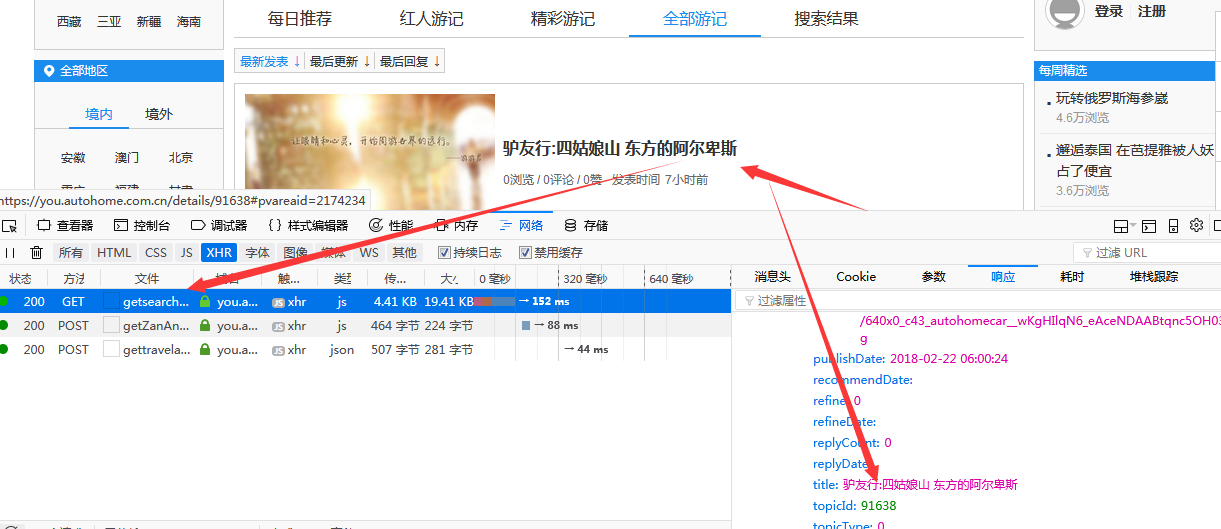This screenshot has height=529, width=1221.
Task: Switch to the Cookie tab
Action: (x=856, y=277)
